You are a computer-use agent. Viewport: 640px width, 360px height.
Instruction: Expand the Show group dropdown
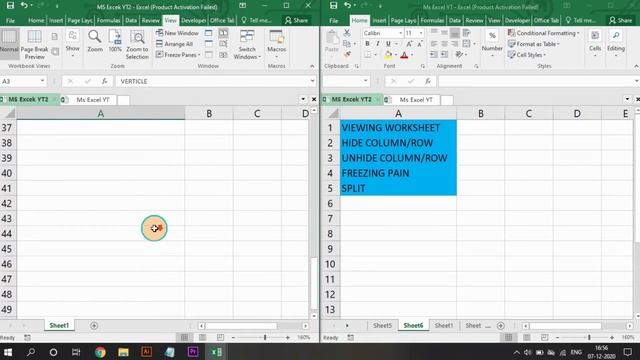72,43
